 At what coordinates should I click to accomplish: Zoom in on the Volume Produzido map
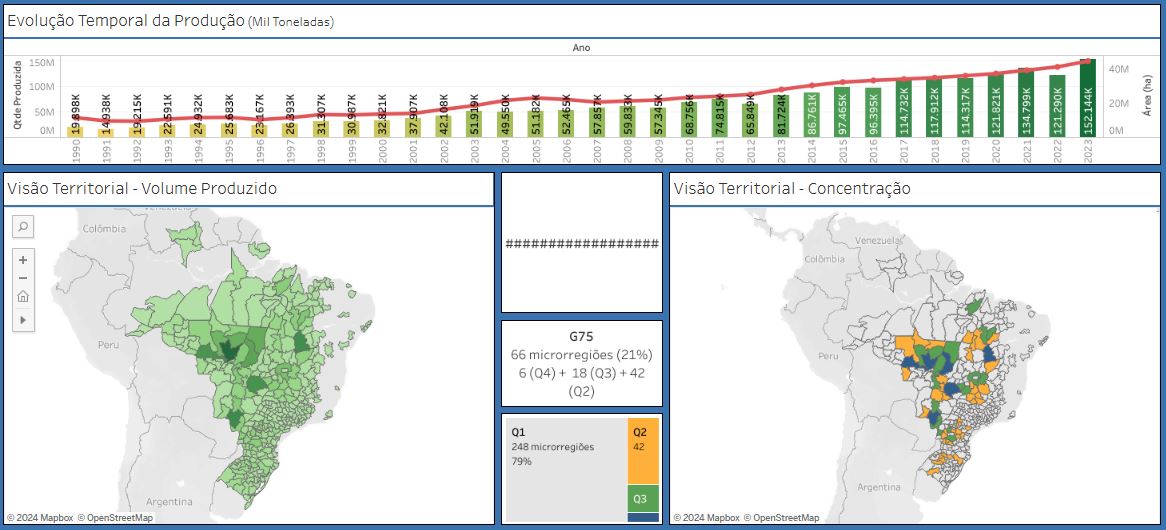coord(23,259)
